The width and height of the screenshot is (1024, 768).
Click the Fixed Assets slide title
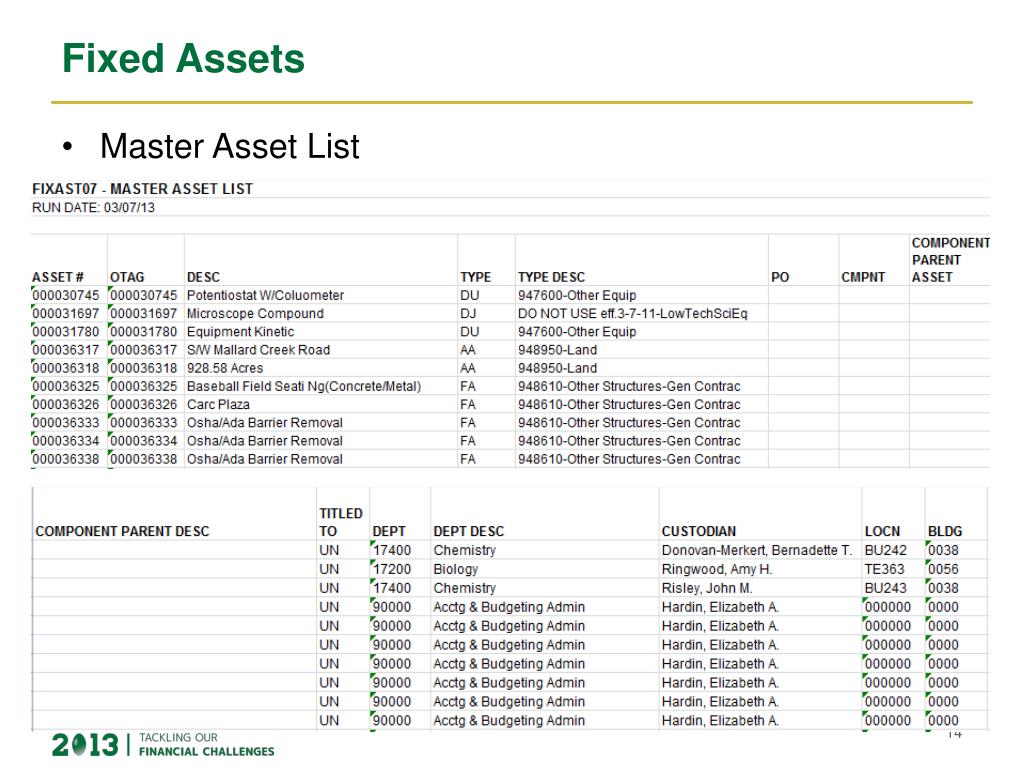(183, 59)
